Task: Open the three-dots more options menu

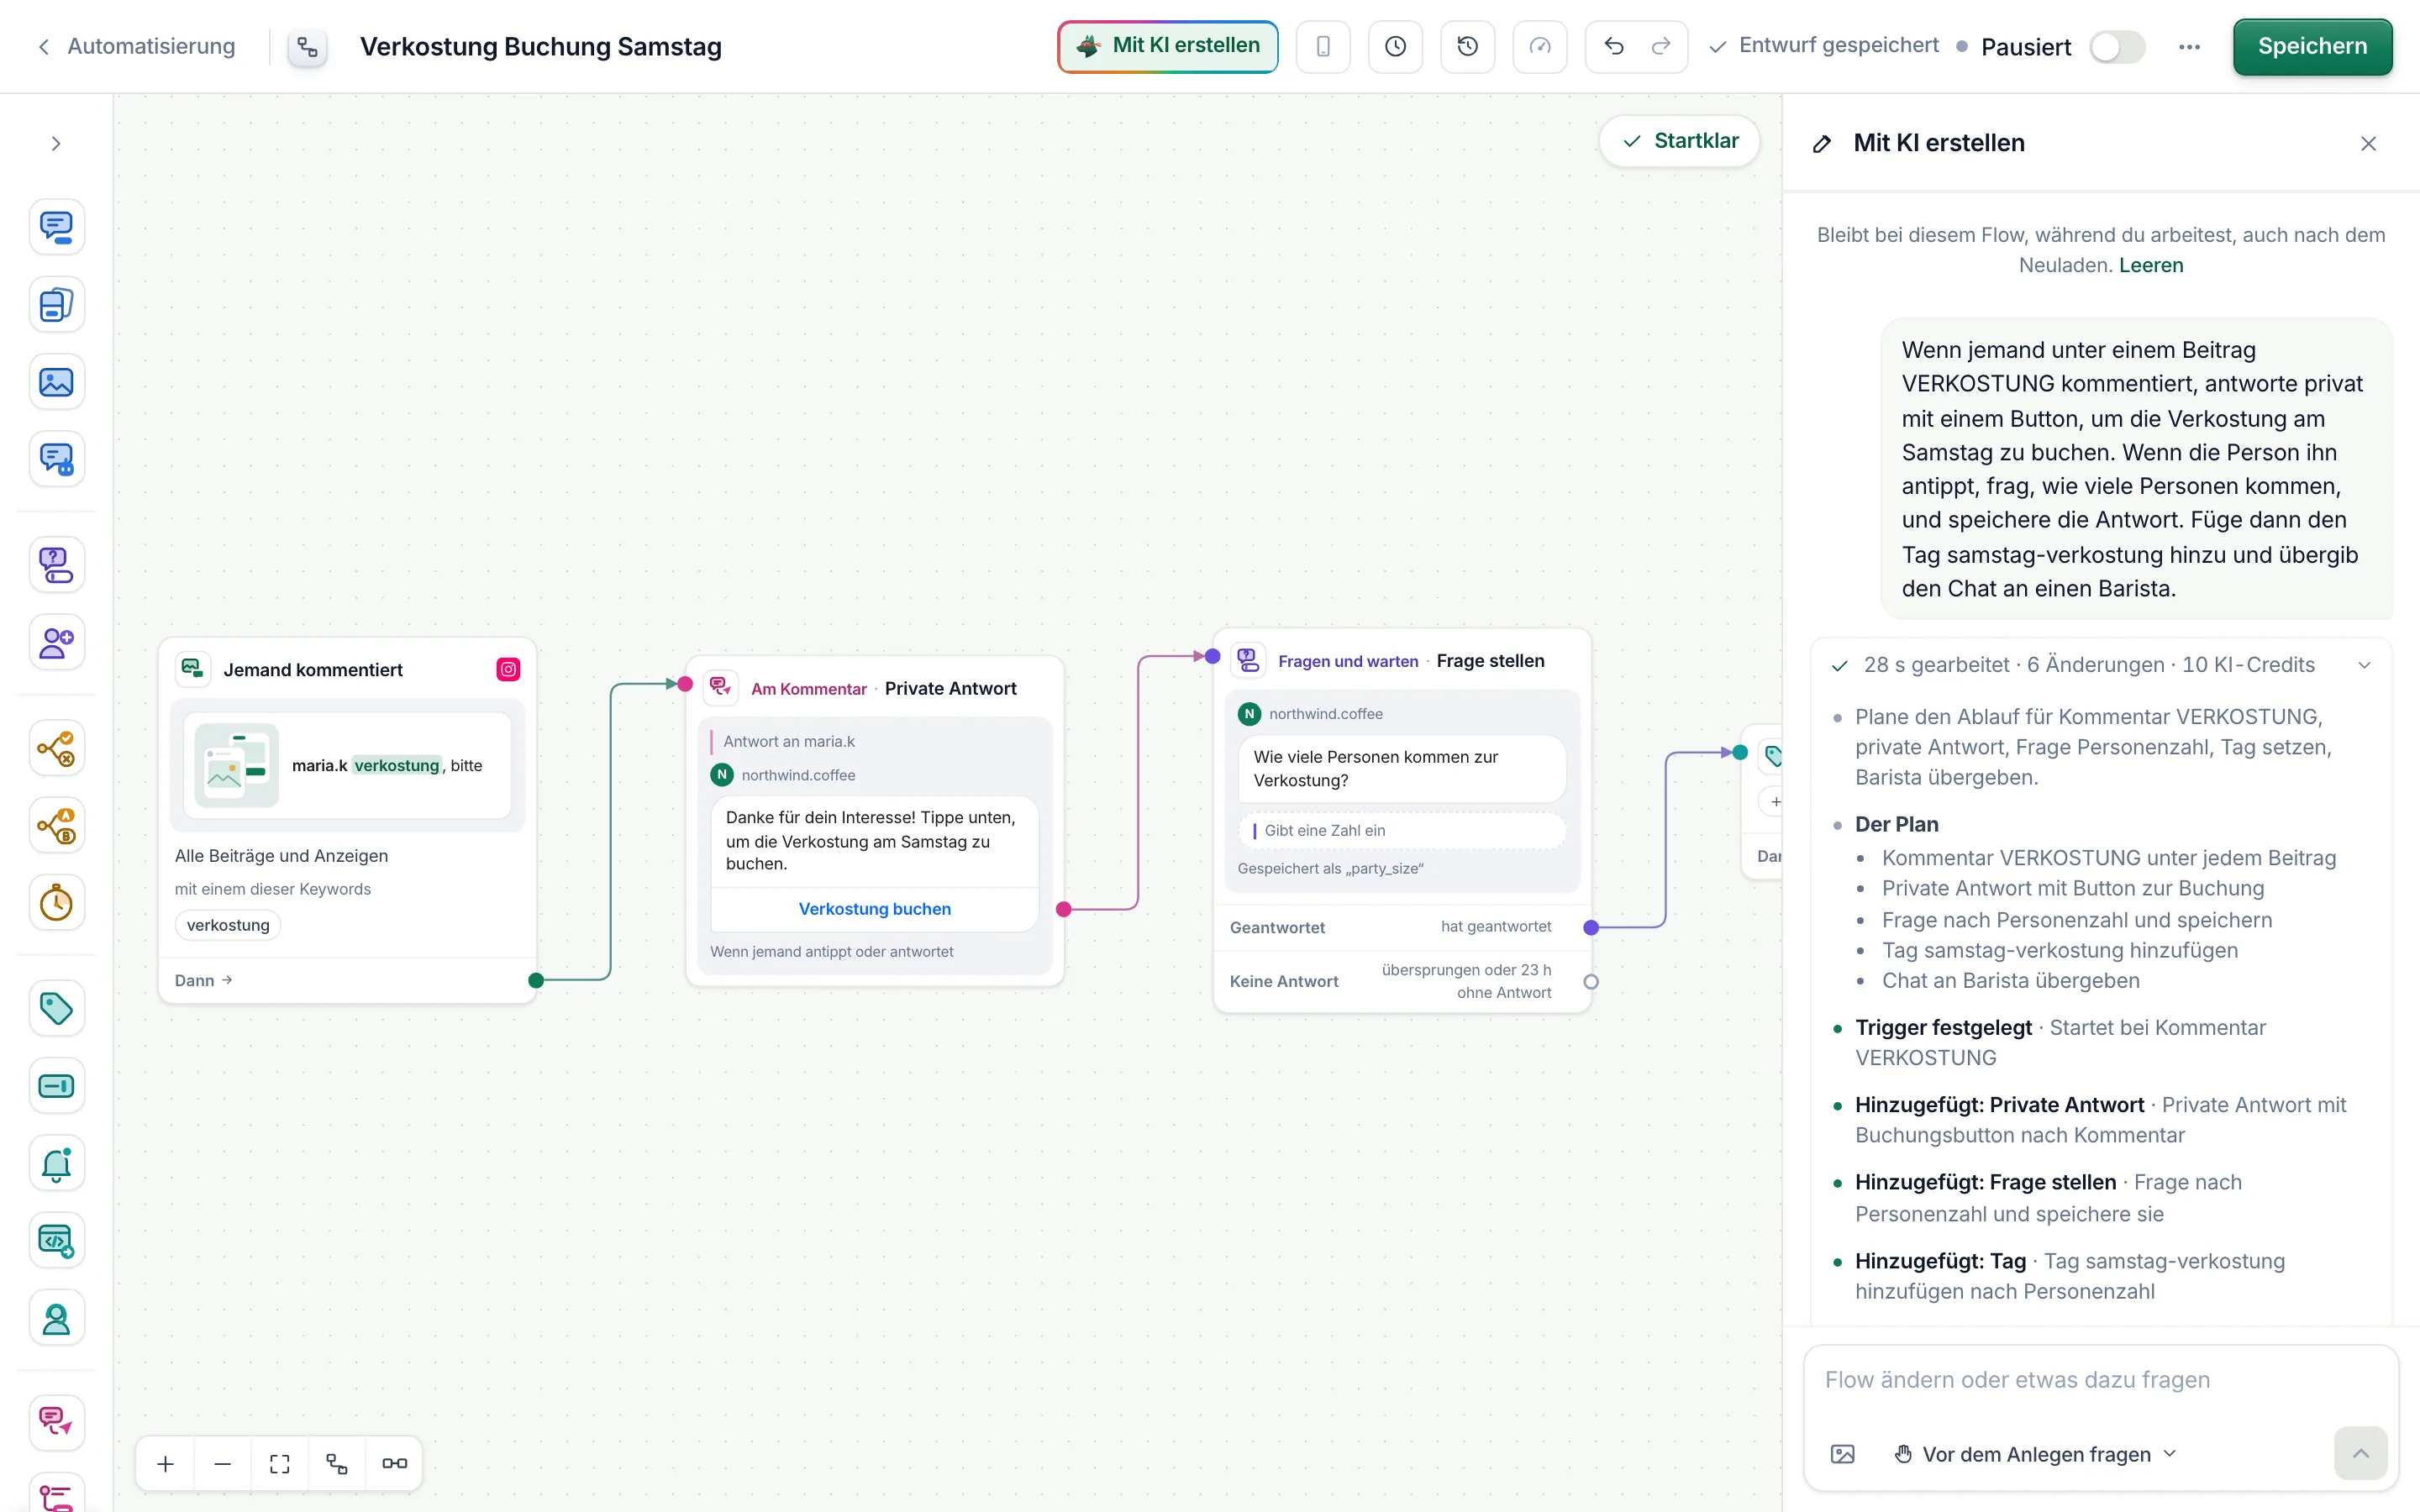Action: point(2189,47)
